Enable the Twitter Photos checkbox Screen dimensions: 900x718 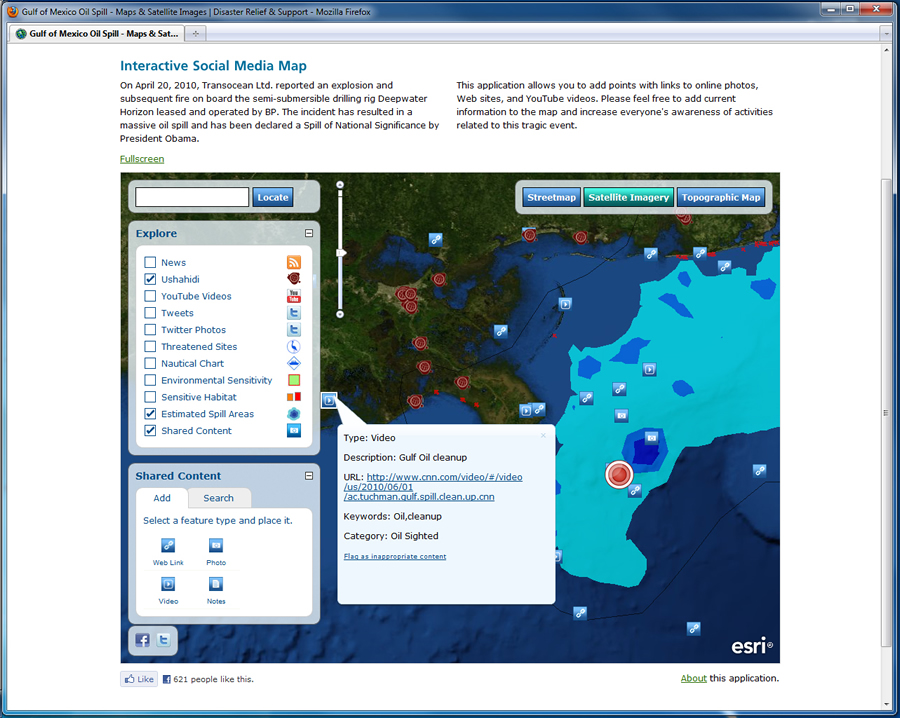tap(150, 329)
